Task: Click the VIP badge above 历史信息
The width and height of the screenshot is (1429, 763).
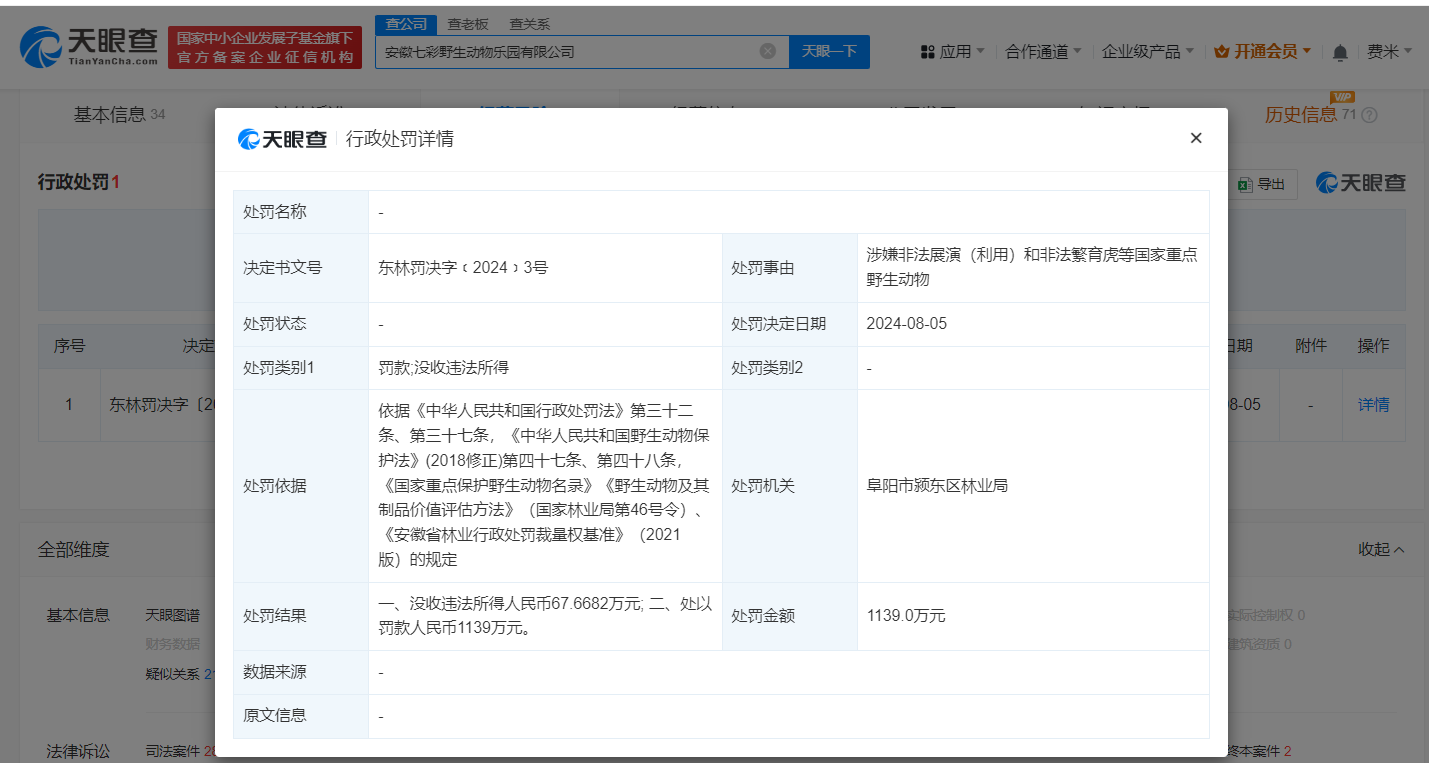Action: pos(1340,99)
